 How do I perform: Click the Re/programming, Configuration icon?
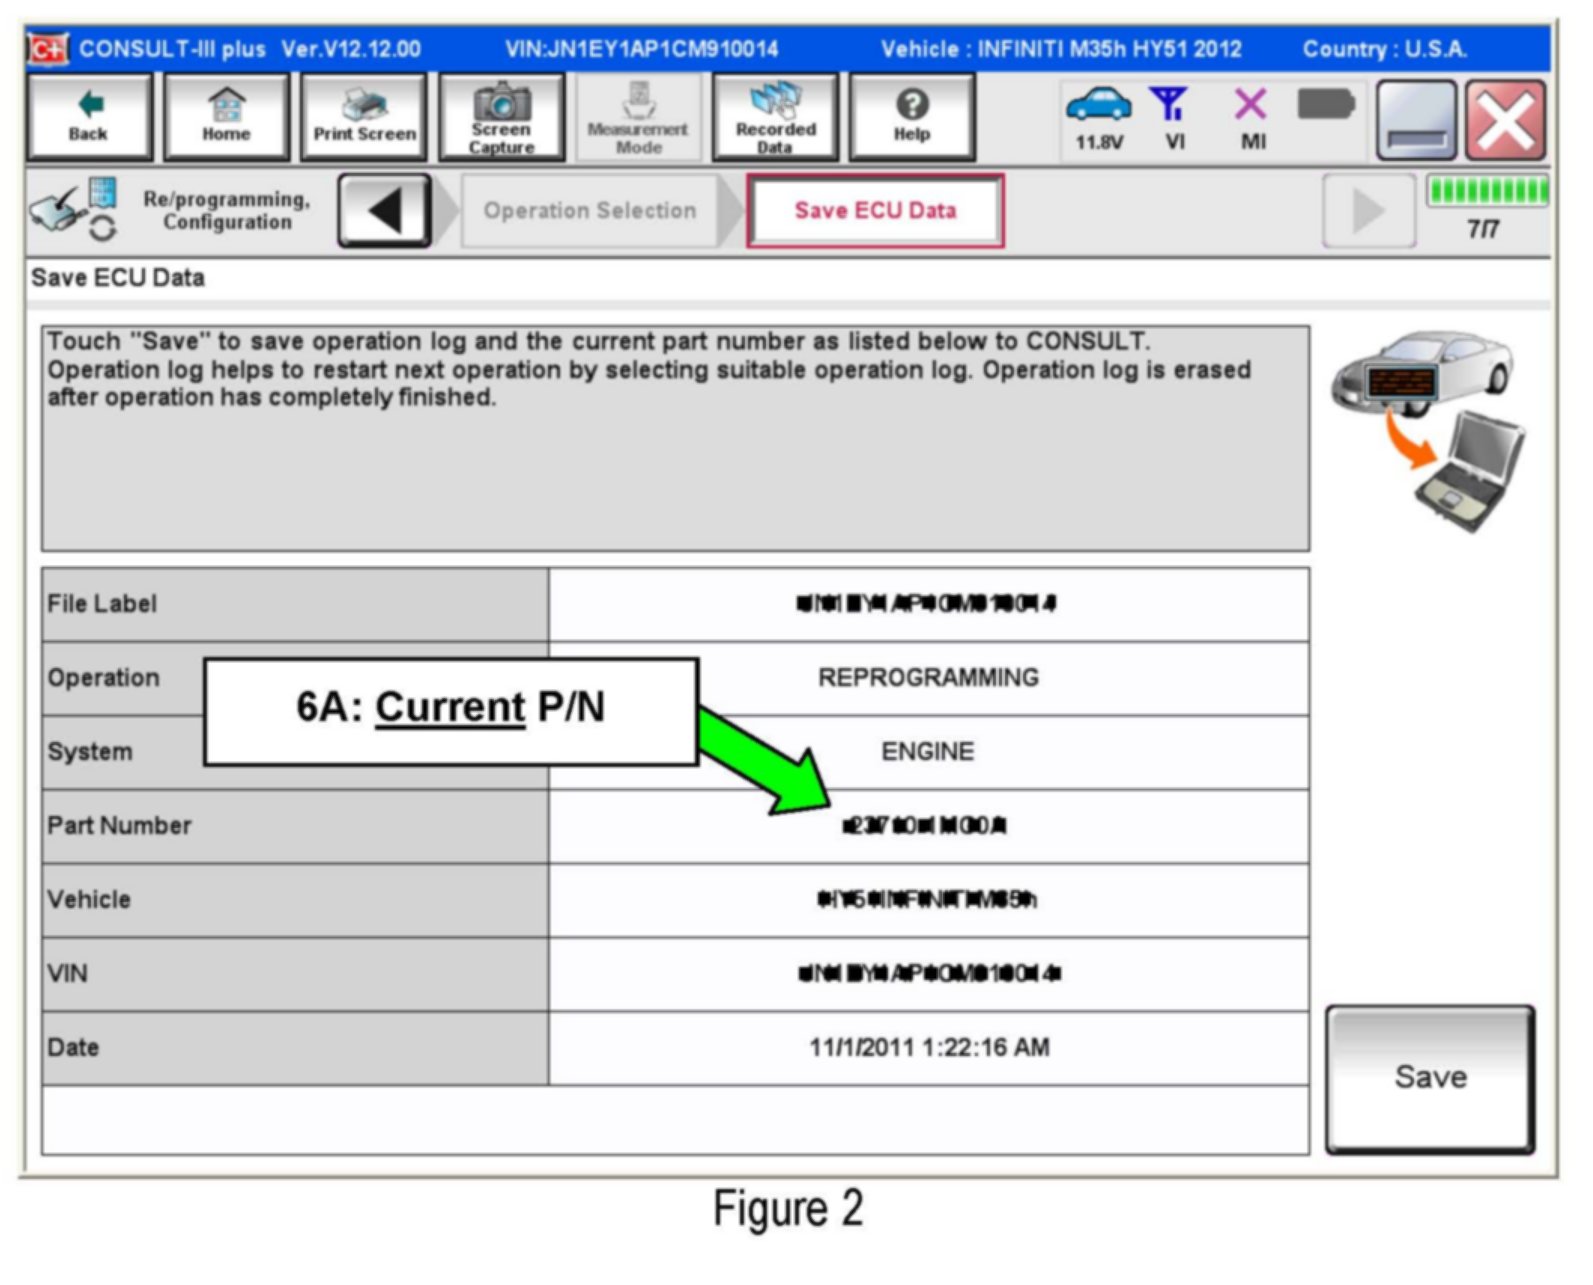[x=75, y=209]
